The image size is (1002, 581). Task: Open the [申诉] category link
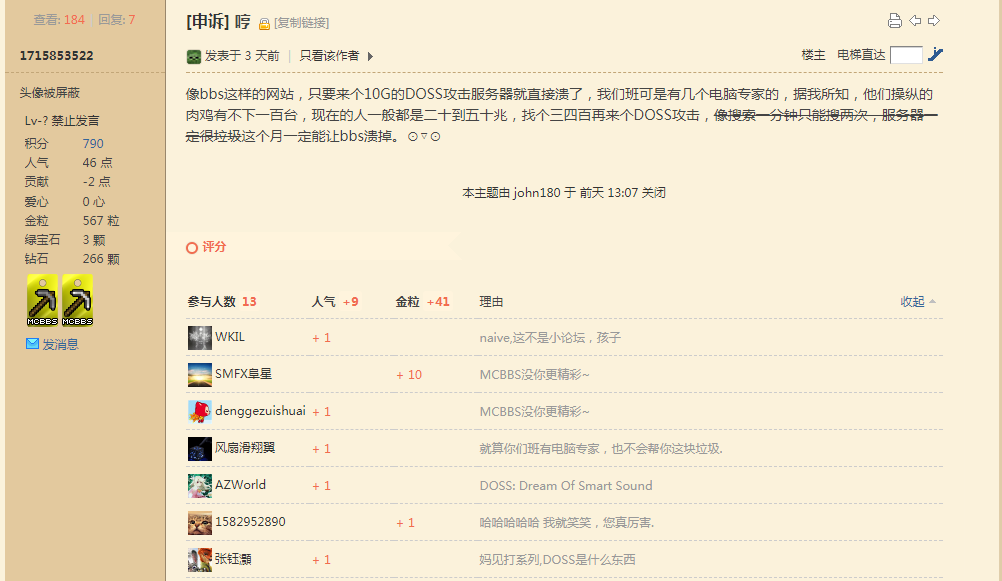(208, 22)
